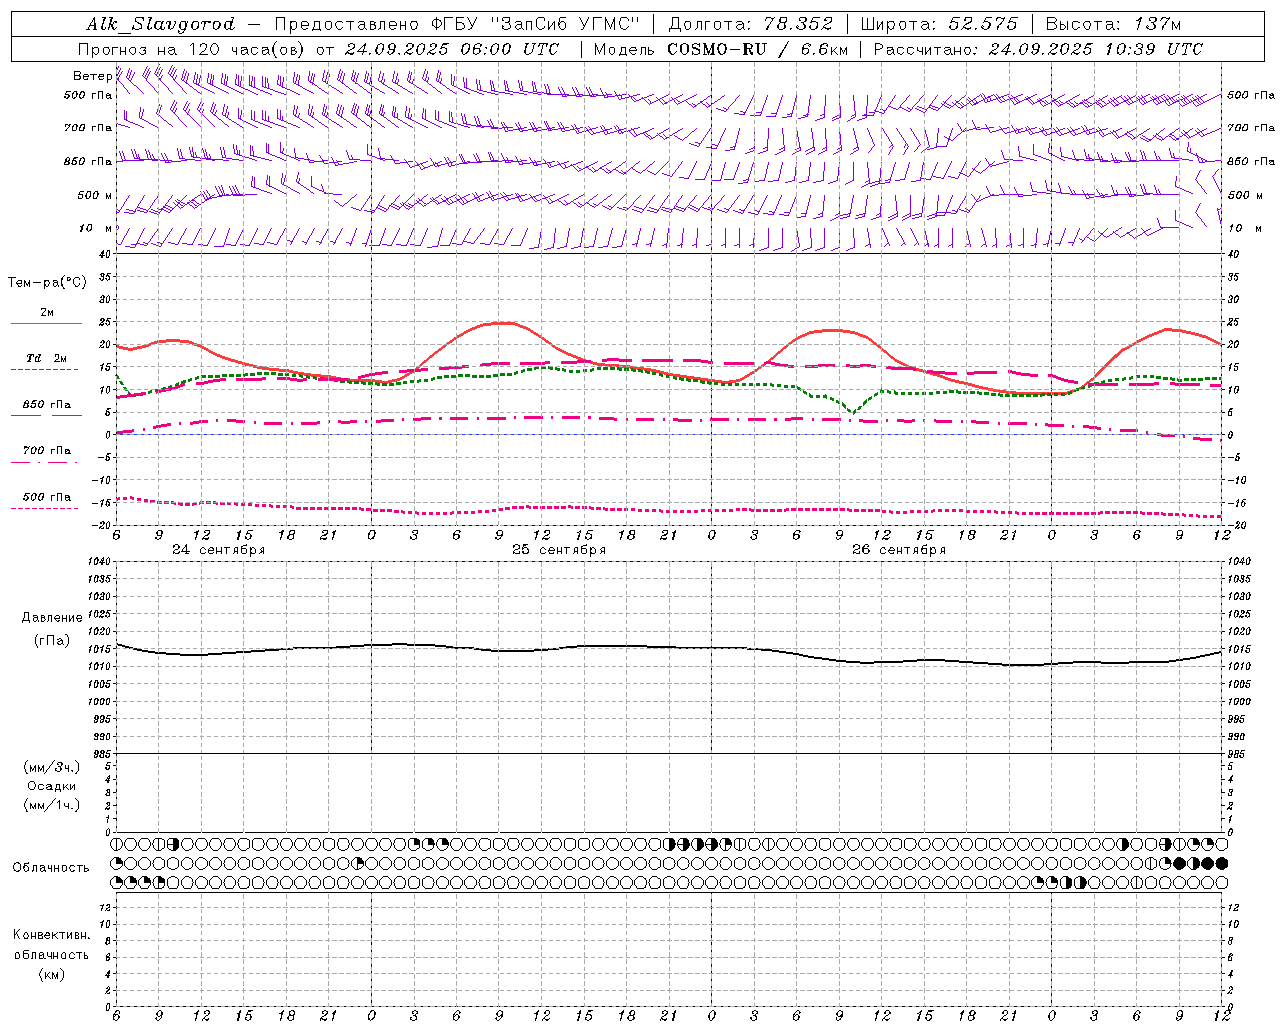Click the model name COSMO-RU / 6.6км

(758, 49)
